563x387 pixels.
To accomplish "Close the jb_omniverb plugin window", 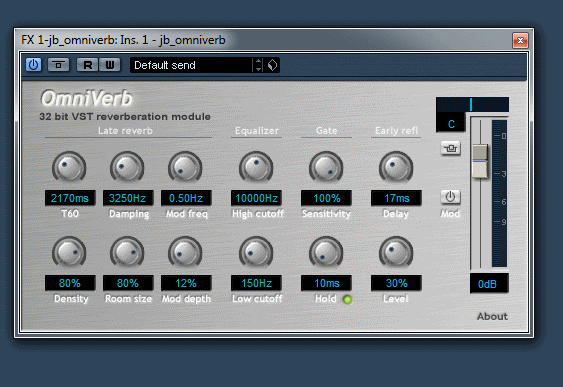I will [520, 40].
